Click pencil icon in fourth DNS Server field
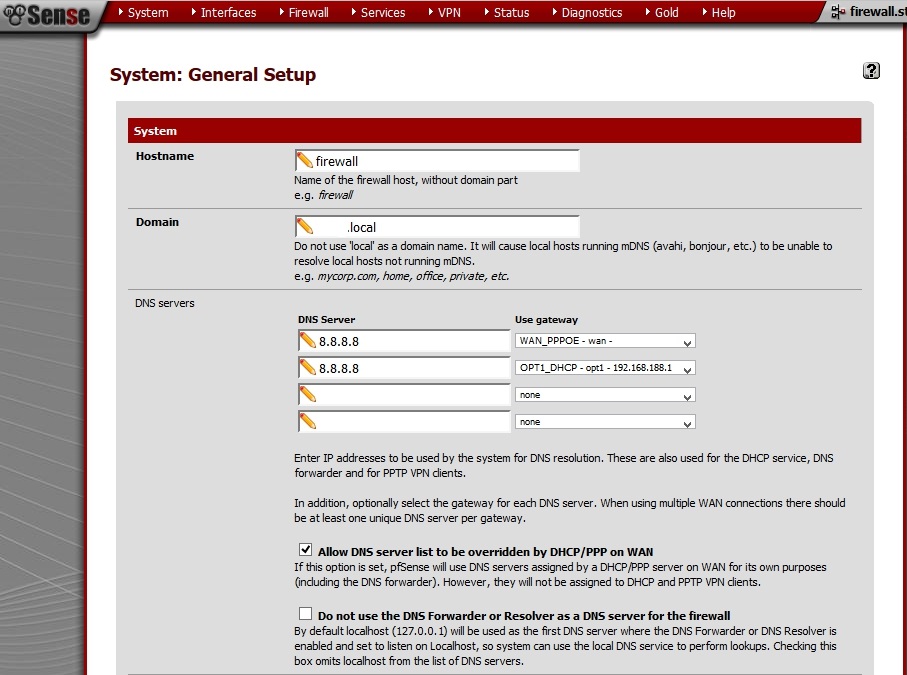Viewport: 907px width, 675px height. click(x=308, y=422)
